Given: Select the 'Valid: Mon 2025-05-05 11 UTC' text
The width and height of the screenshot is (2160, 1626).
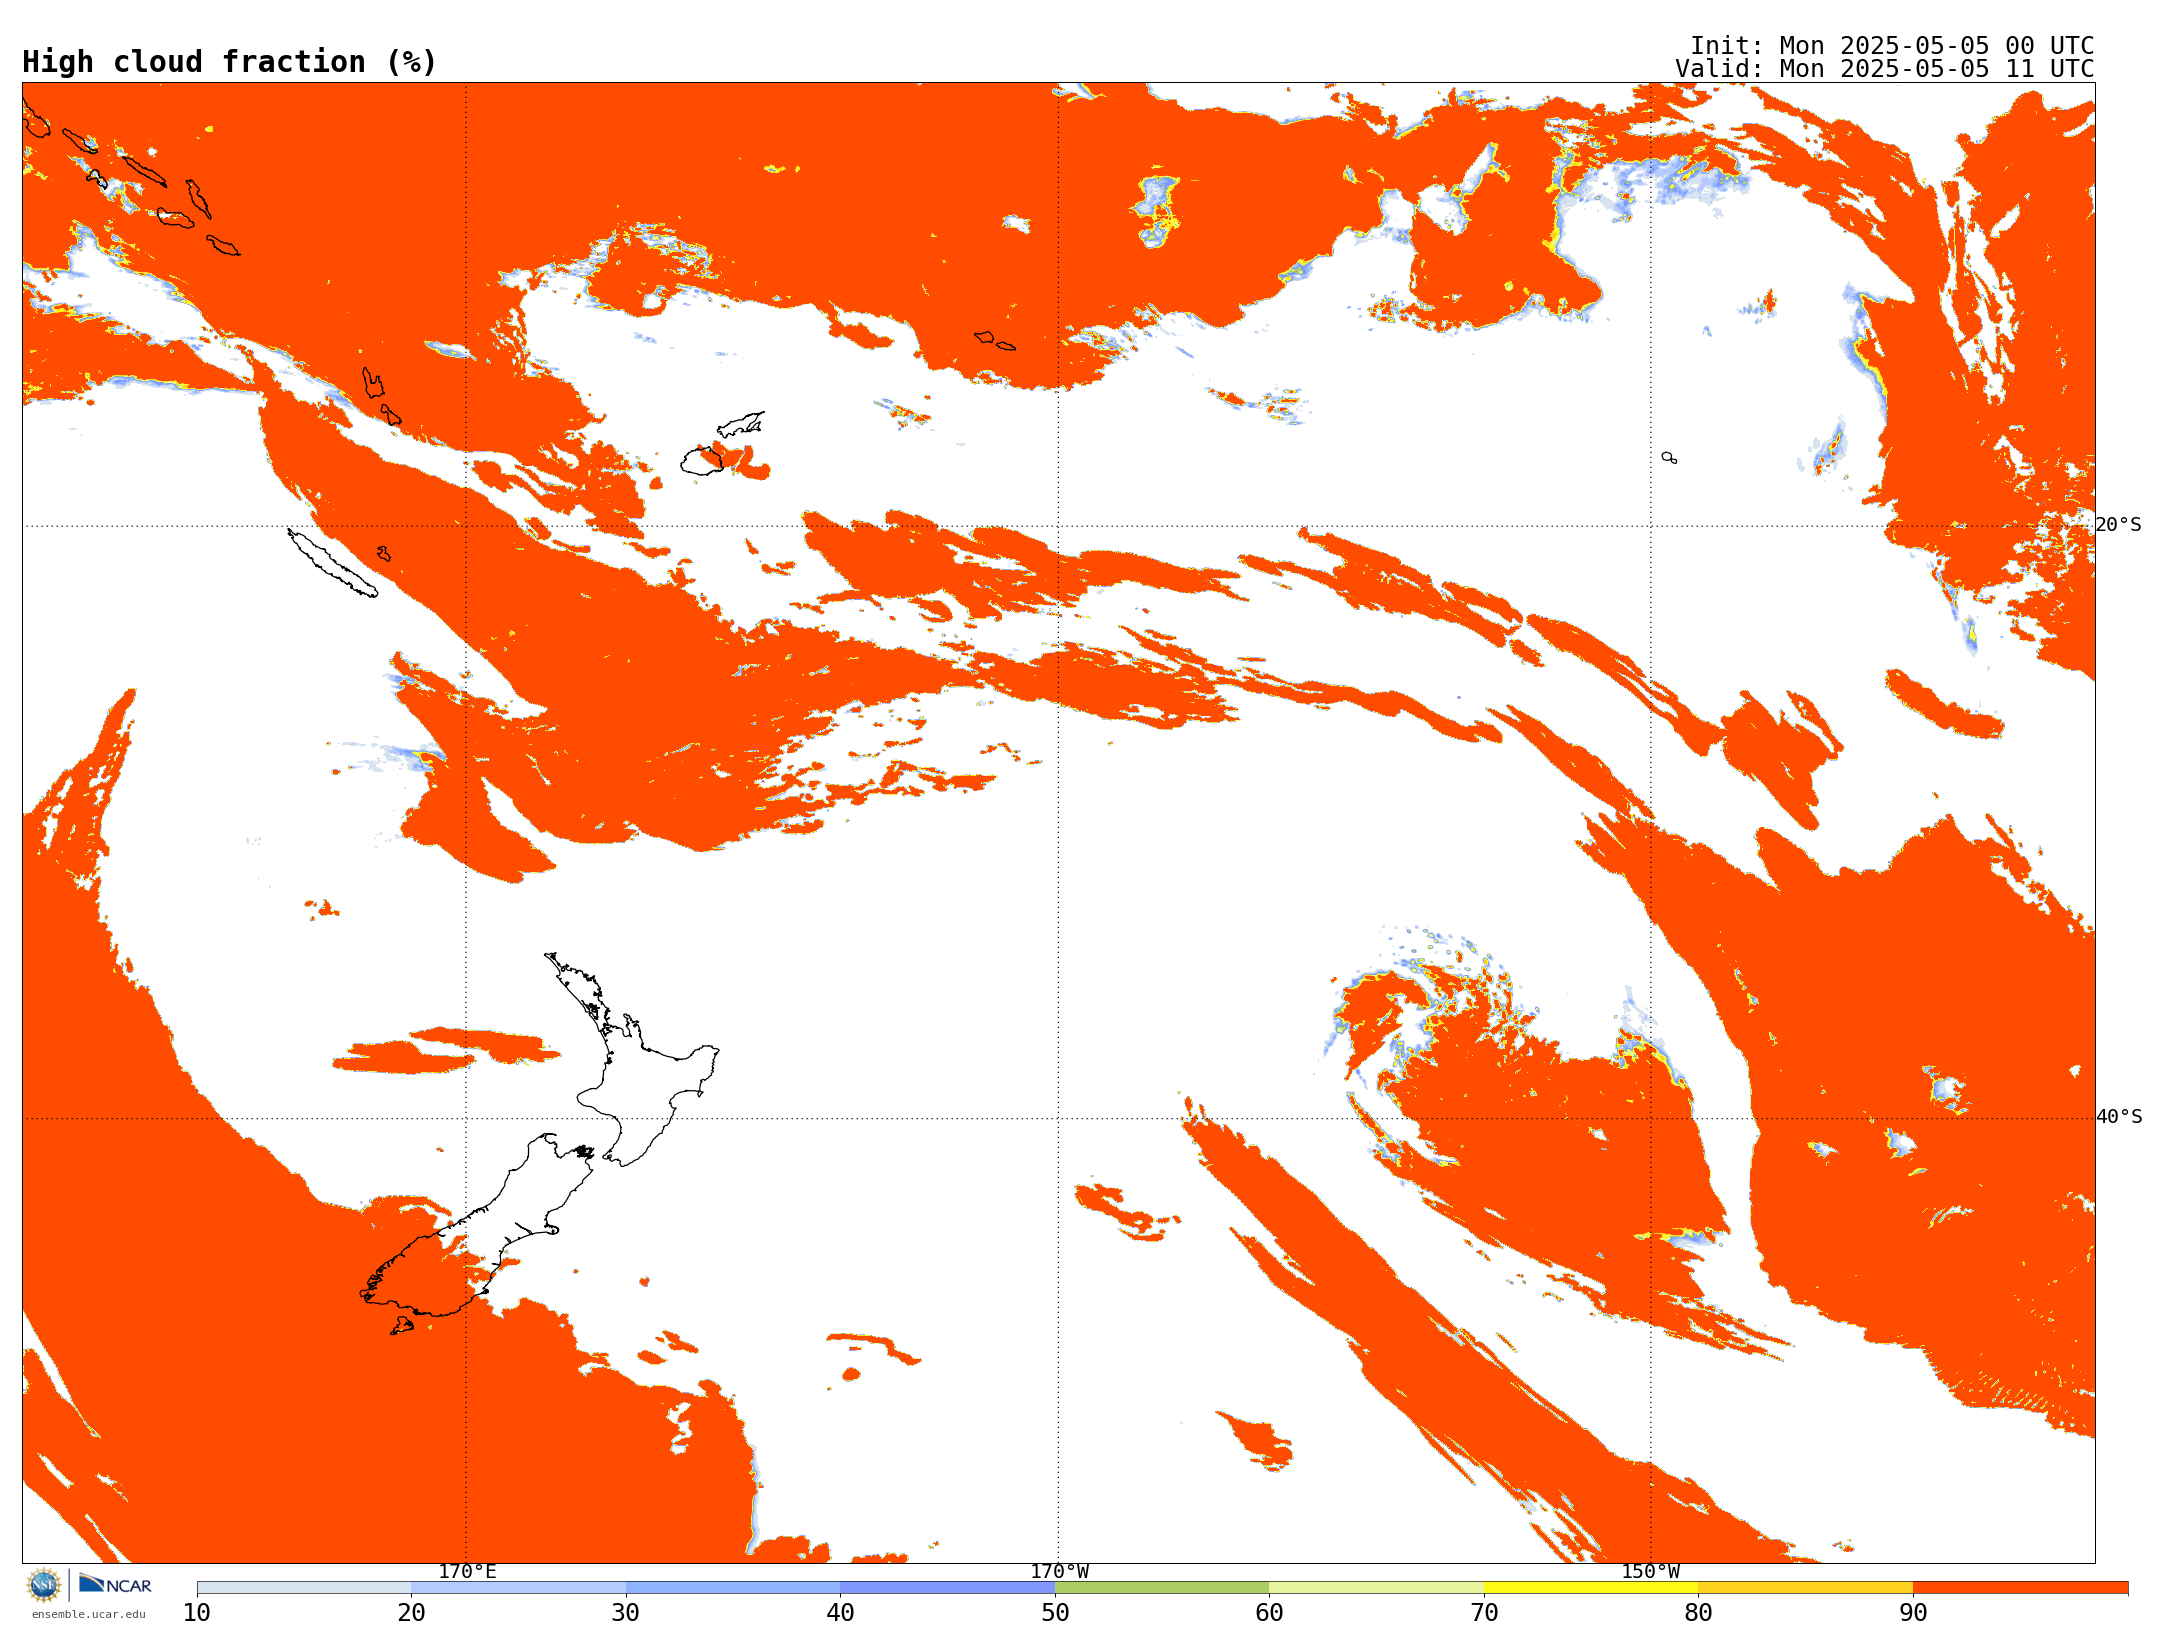Looking at the screenshot, I should (1885, 69).
